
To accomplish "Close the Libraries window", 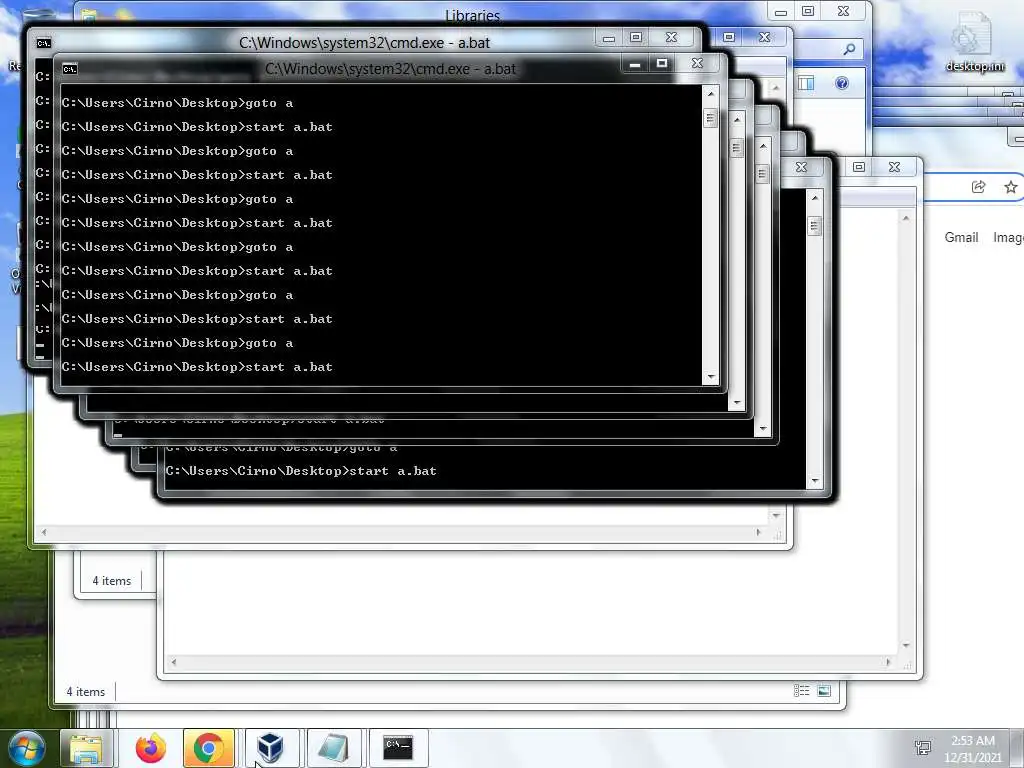I will click(x=844, y=11).
